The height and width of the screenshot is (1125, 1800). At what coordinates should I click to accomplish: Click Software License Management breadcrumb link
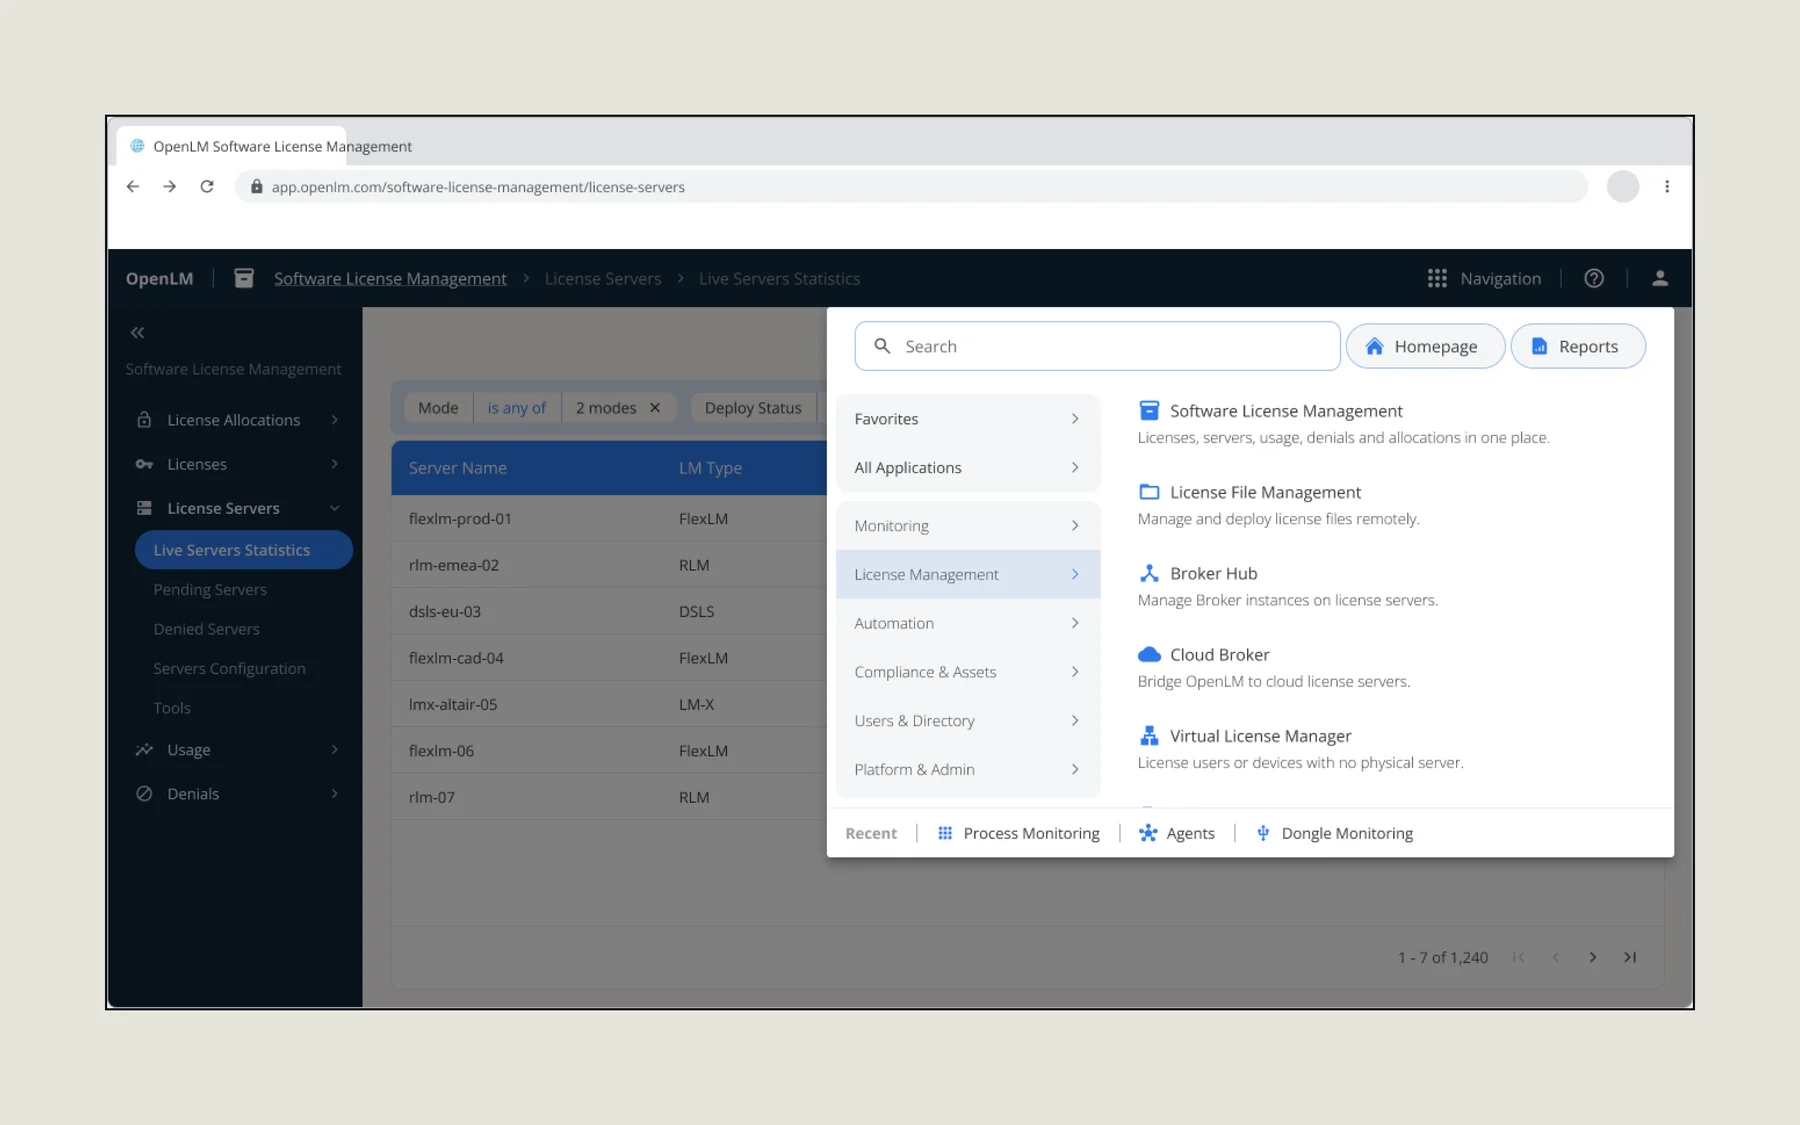tap(390, 279)
